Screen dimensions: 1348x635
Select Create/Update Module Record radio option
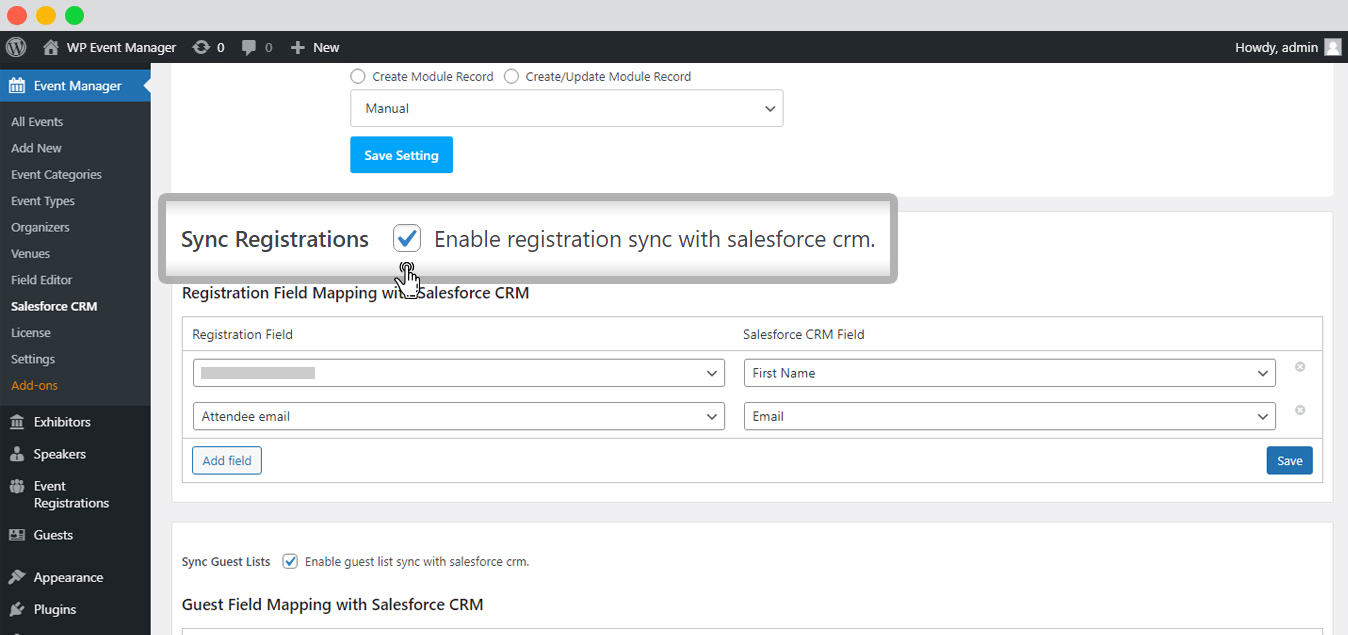pos(511,76)
